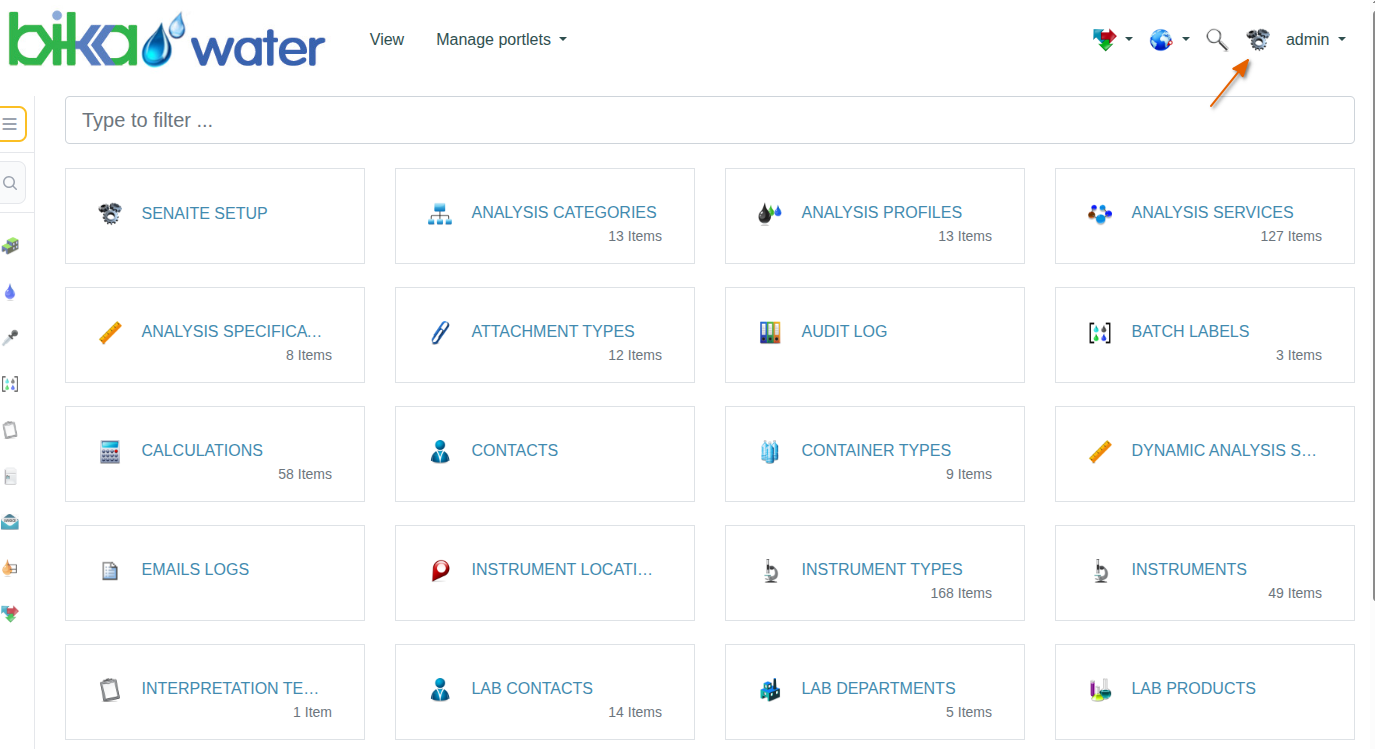
Task: Click the gears setup icon in header
Action: pyautogui.click(x=1257, y=40)
